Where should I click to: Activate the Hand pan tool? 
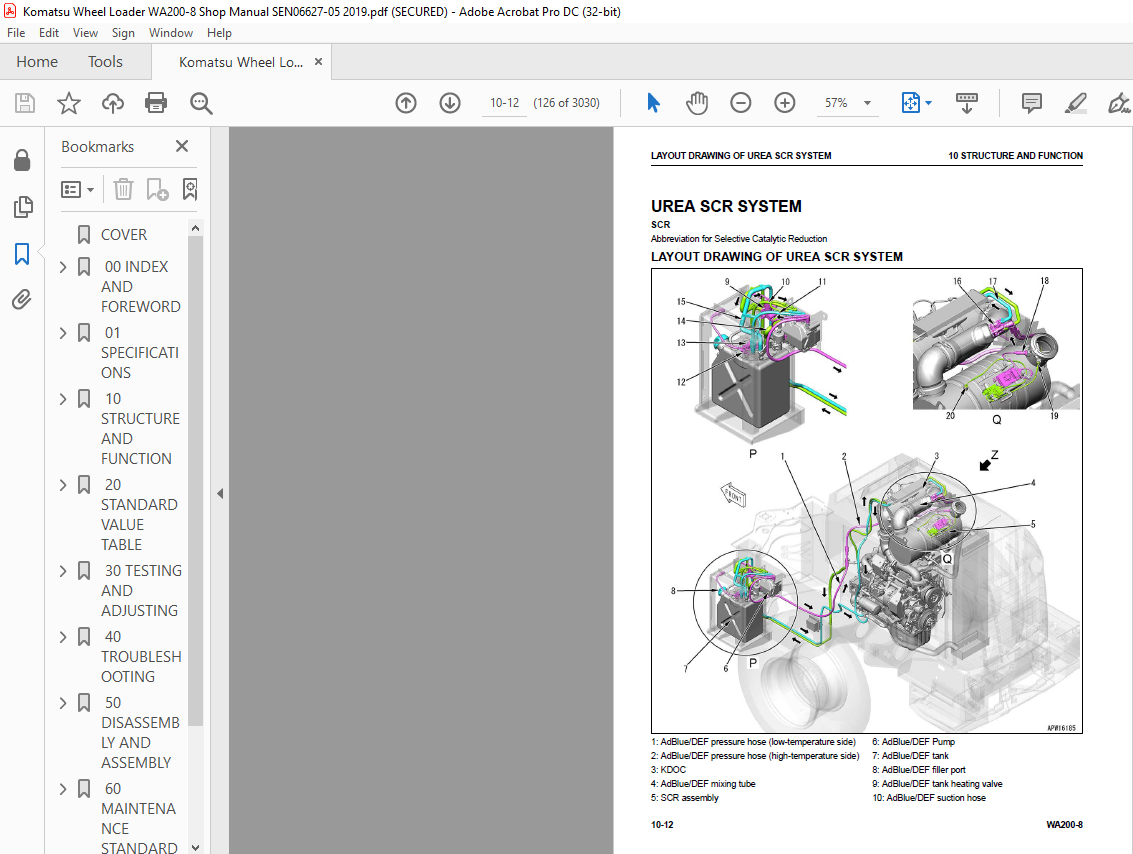point(697,103)
